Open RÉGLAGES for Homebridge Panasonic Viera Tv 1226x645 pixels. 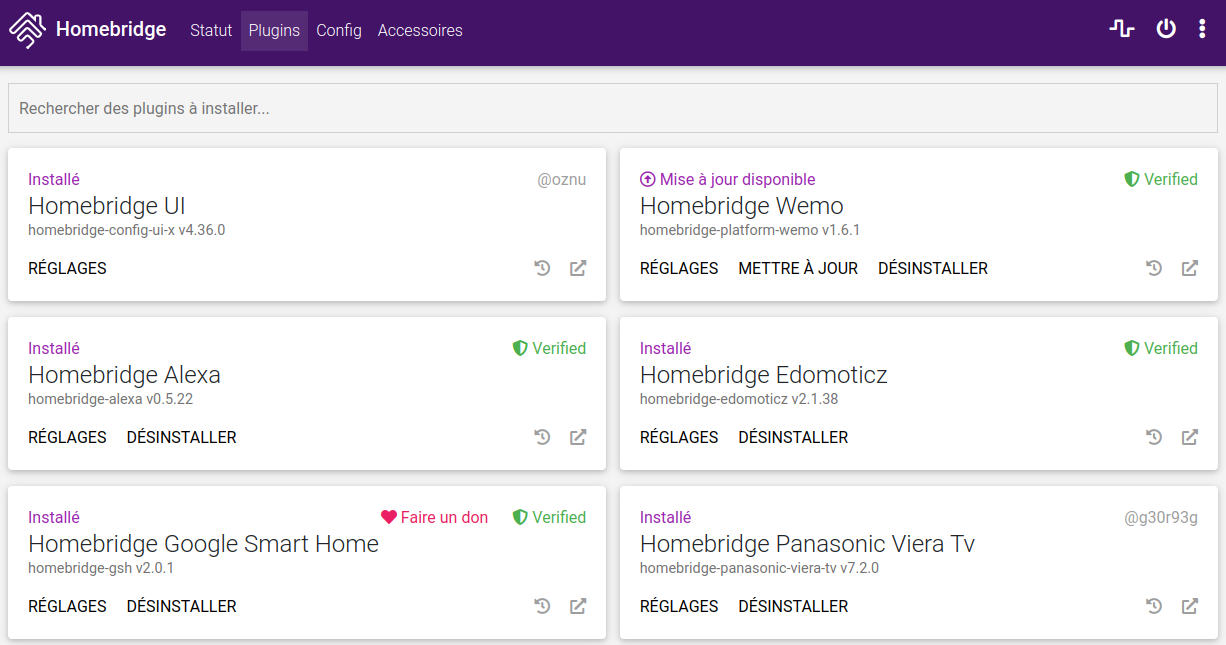click(679, 606)
